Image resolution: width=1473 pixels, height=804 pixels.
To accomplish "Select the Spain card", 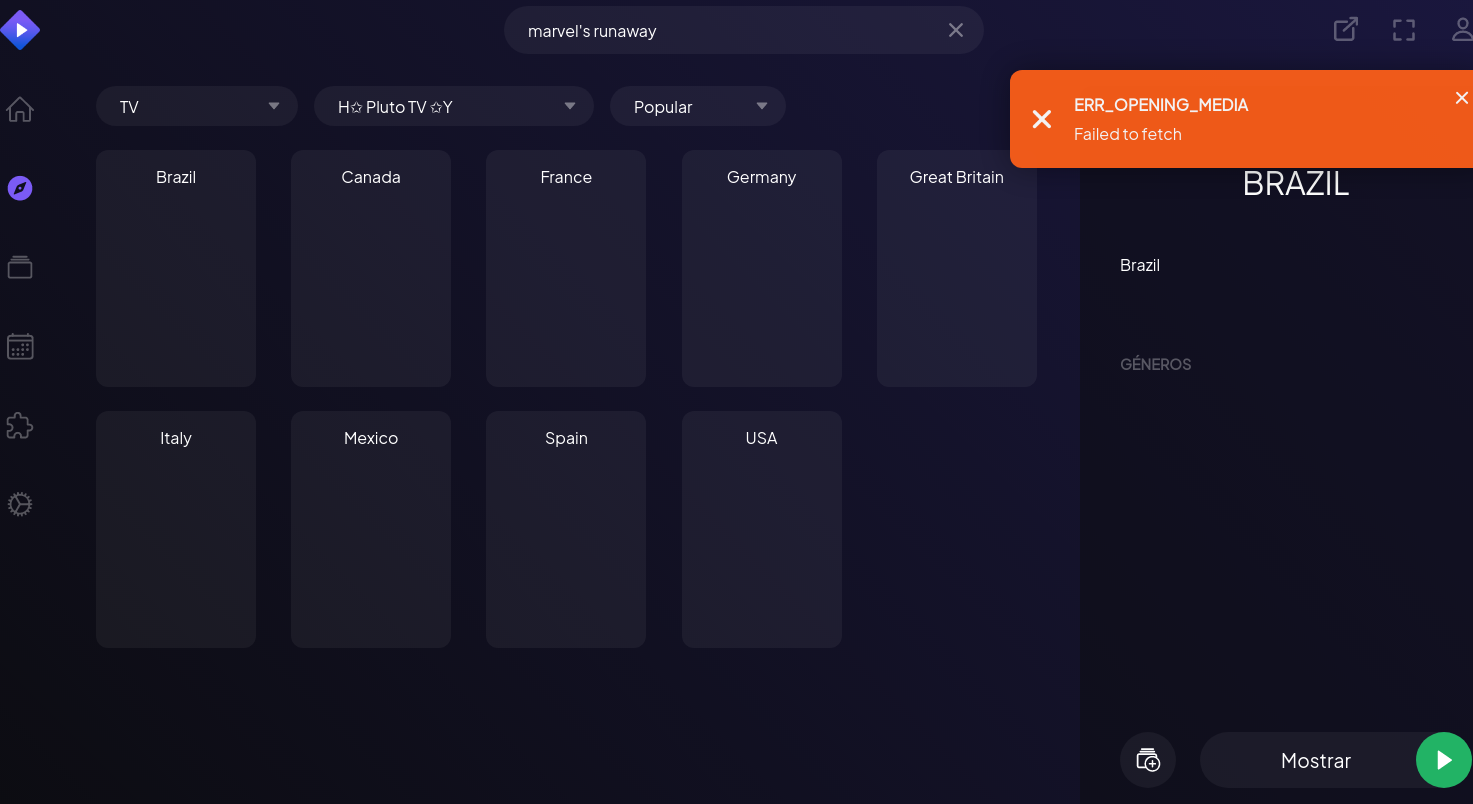I will (x=566, y=529).
